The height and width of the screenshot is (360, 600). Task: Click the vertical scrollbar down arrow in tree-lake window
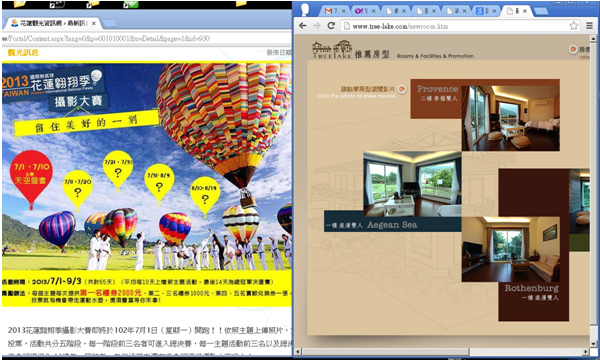[x=593, y=344]
